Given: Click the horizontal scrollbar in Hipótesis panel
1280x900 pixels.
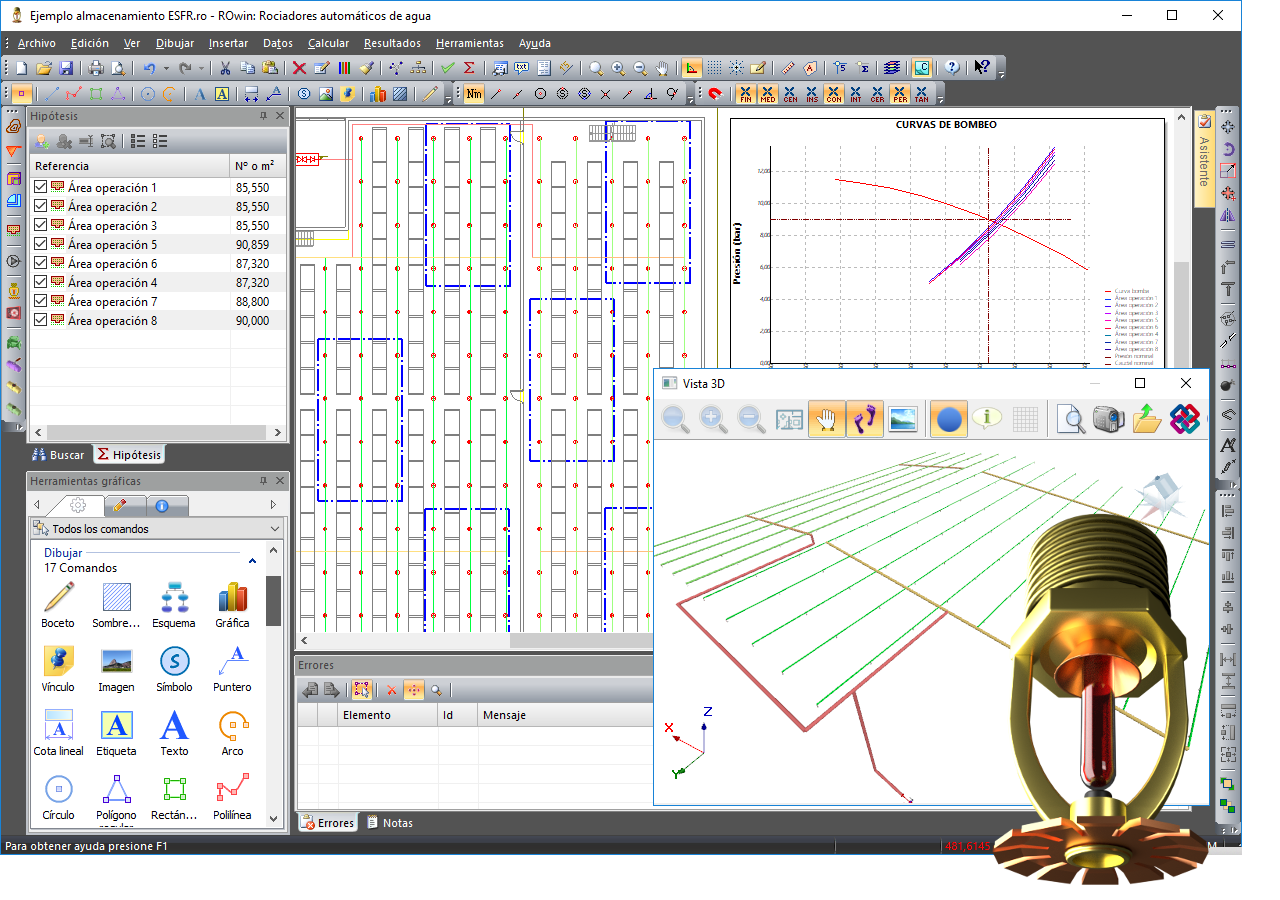Looking at the screenshot, I should coord(157,433).
